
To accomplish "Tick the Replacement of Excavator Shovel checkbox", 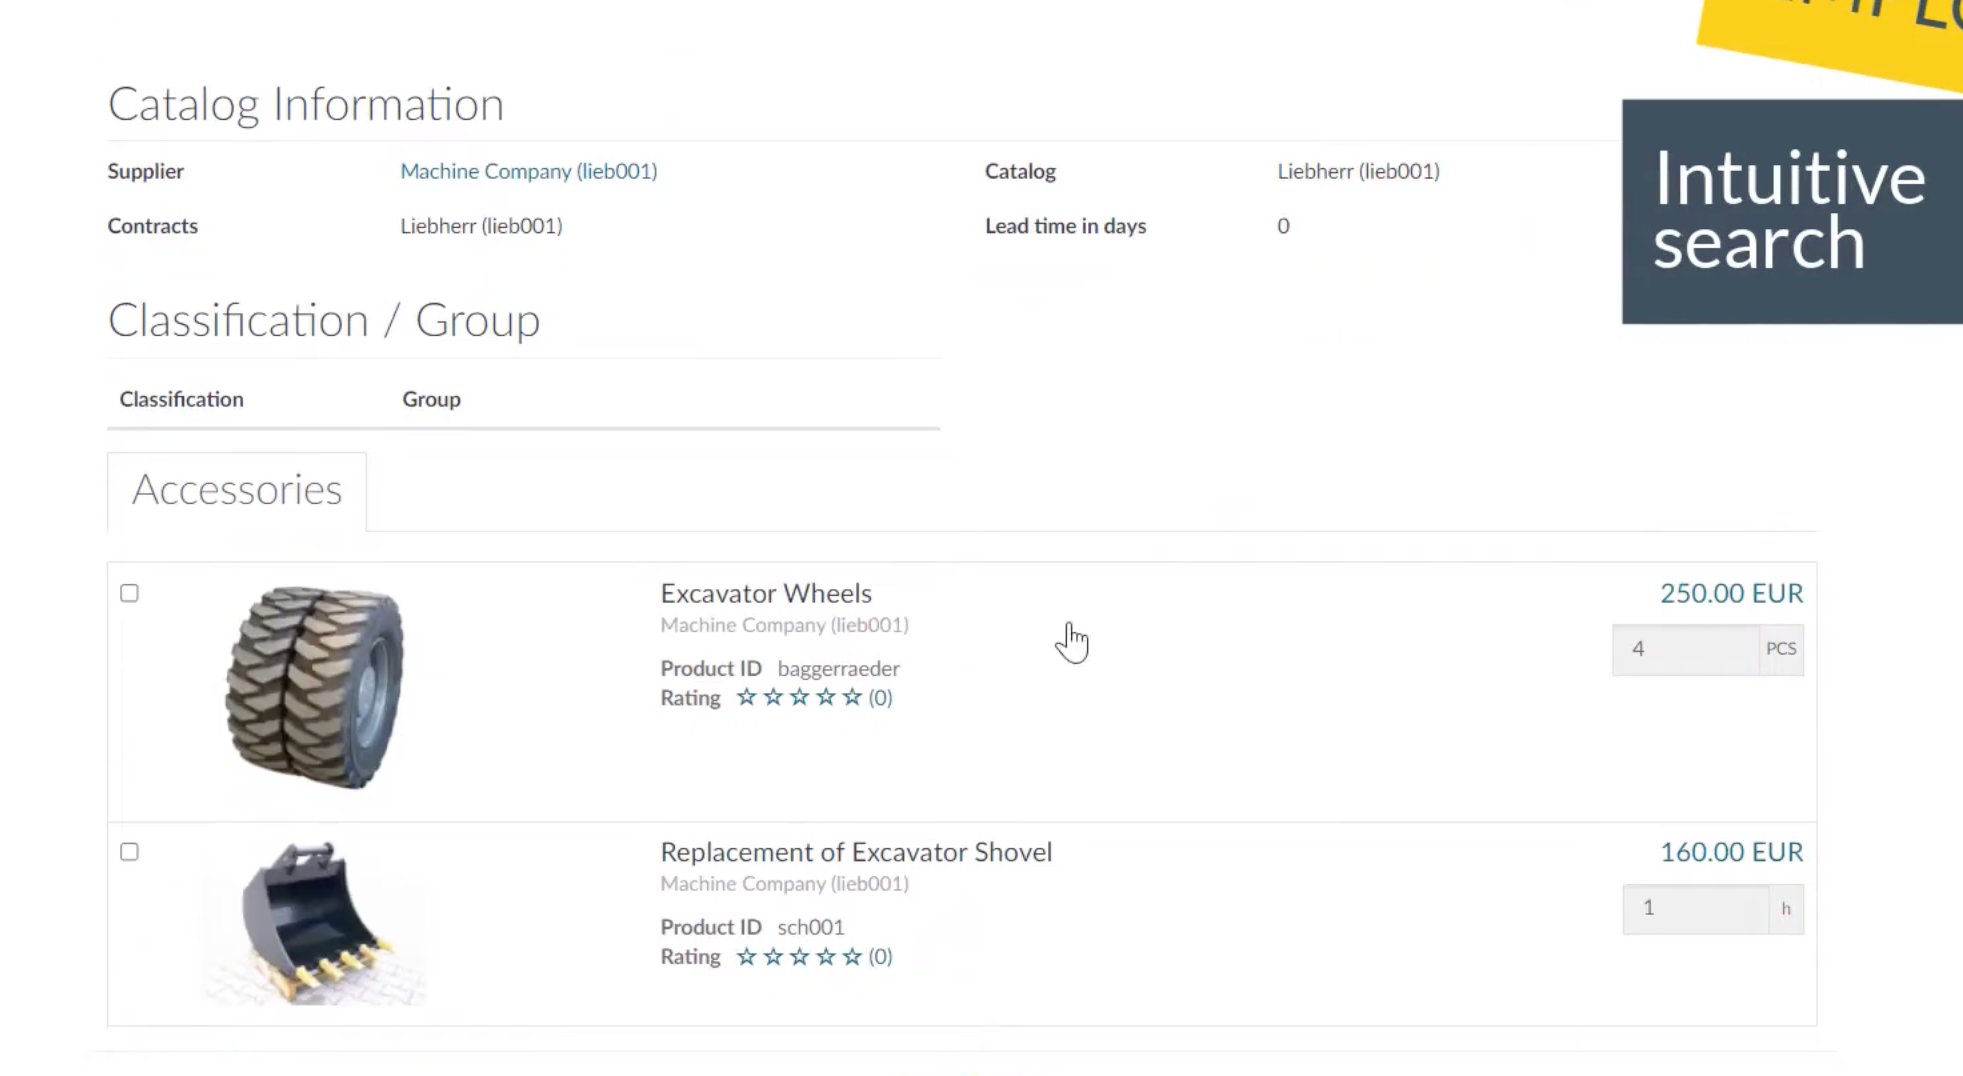I will pos(130,852).
